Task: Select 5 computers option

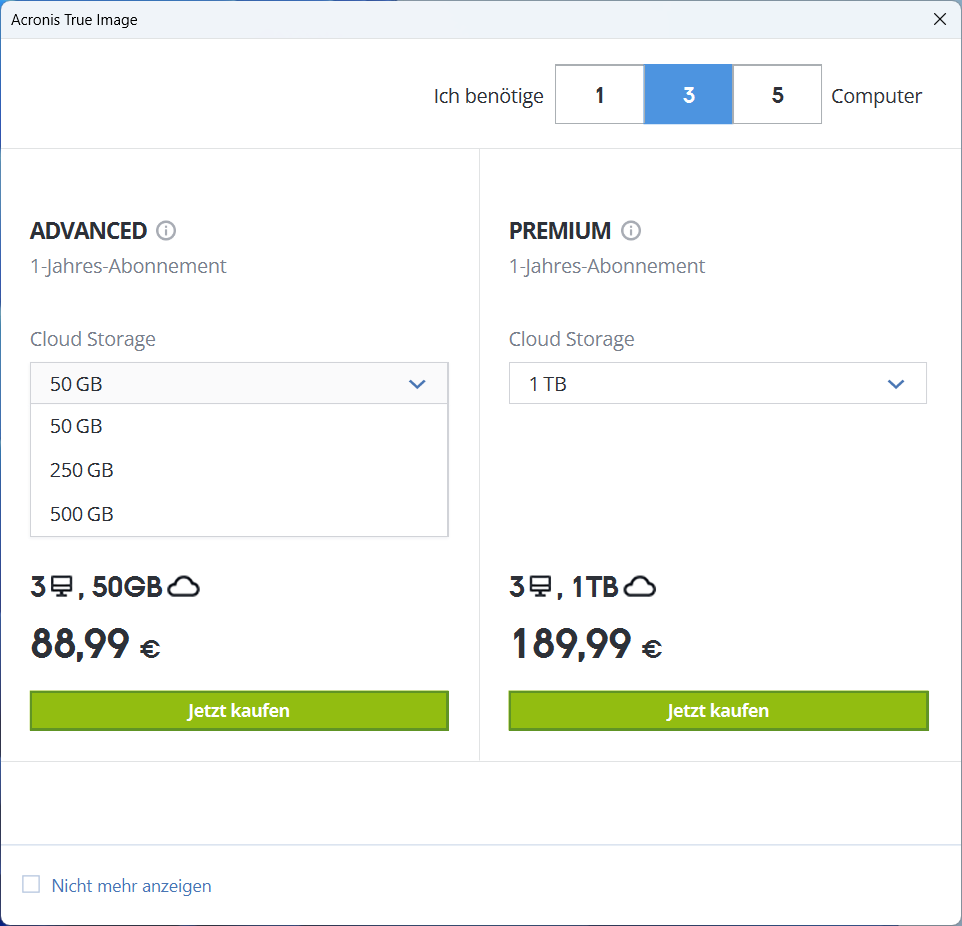Action: tap(777, 95)
